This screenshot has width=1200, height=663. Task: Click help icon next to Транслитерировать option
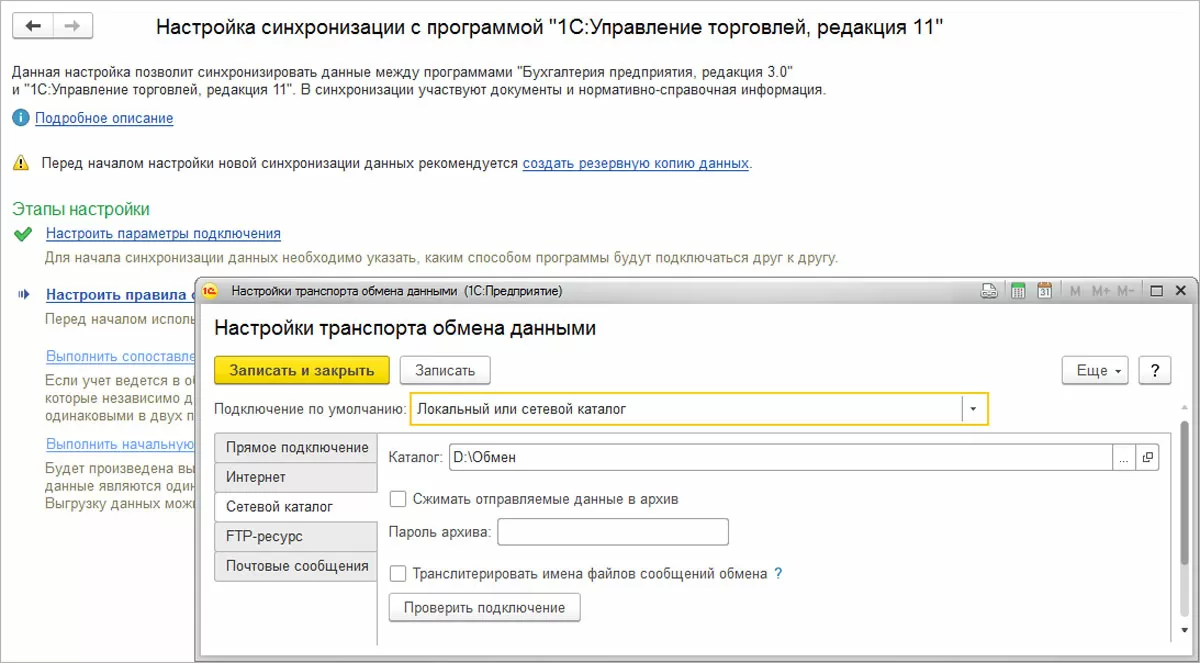coord(778,574)
